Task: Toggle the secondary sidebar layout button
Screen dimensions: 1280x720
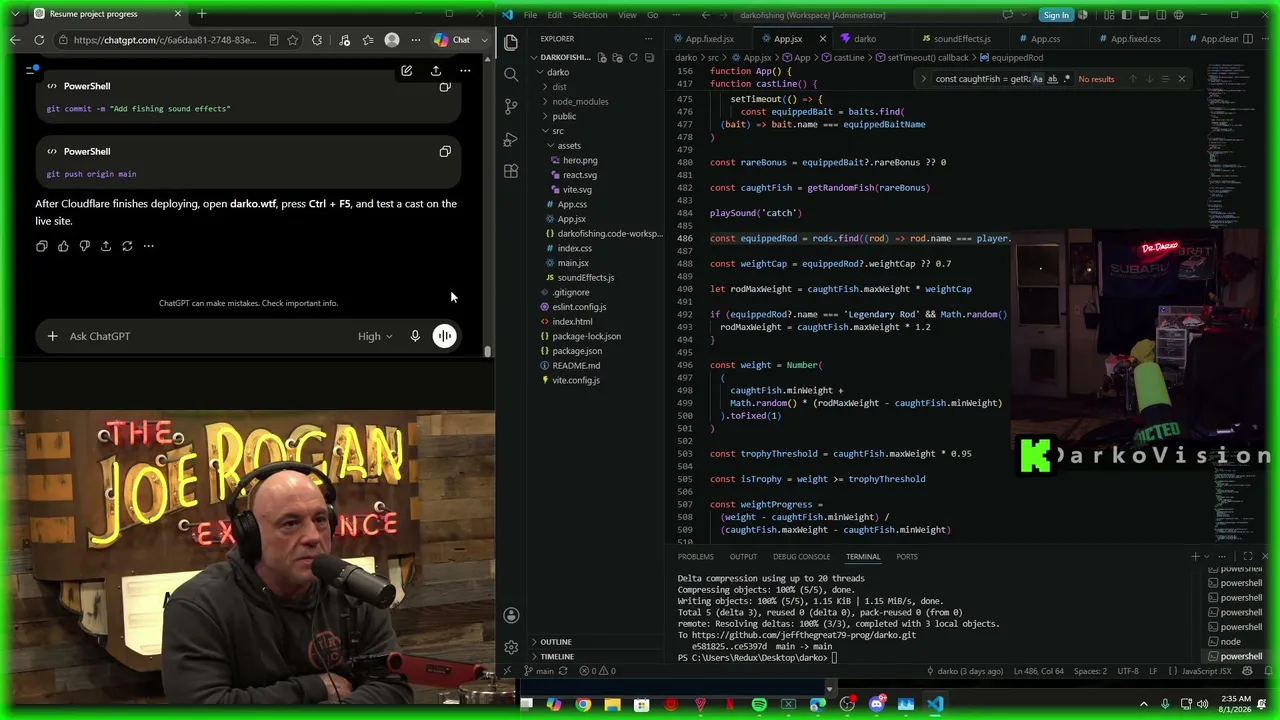Action: click(x=1162, y=15)
